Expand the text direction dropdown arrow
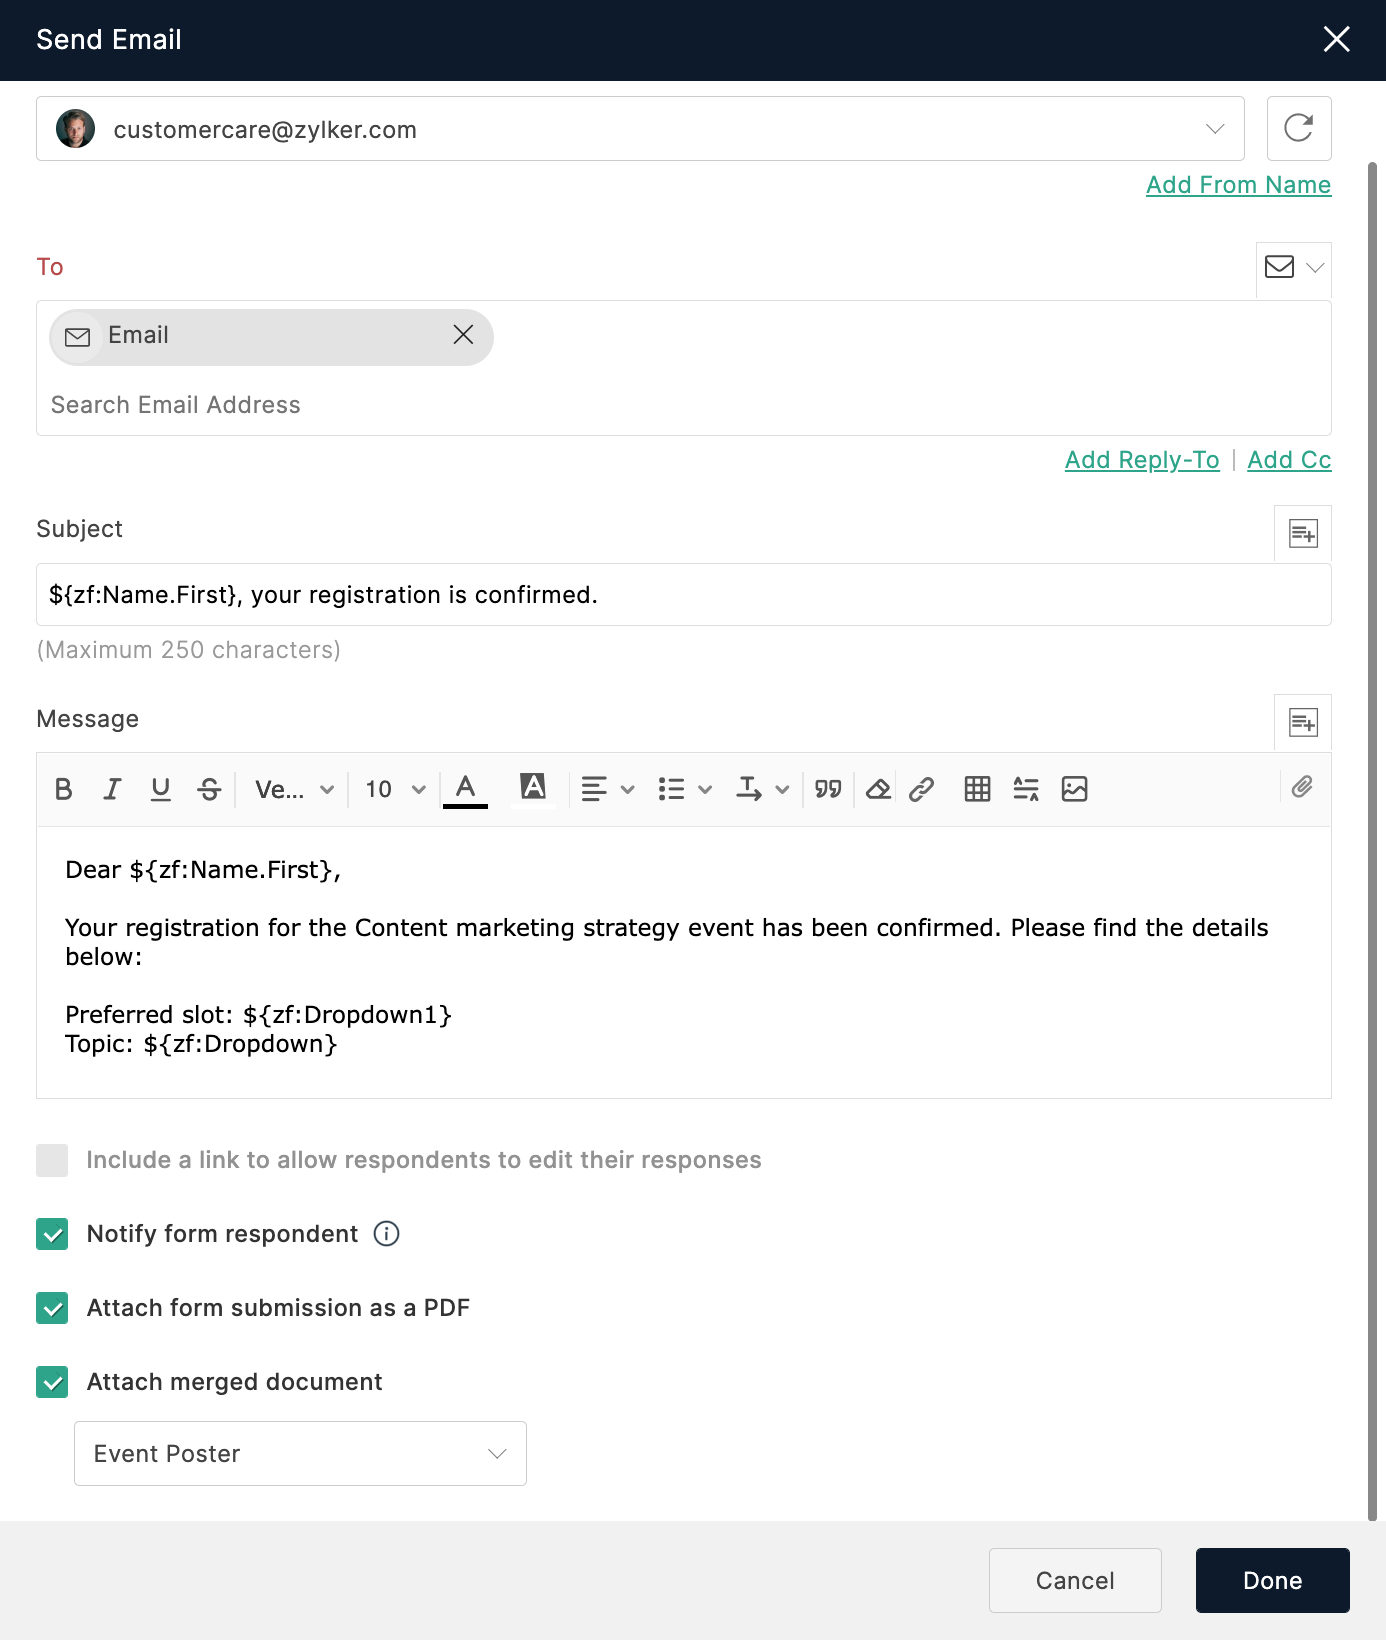This screenshot has height=1640, width=1386. [x=783, y=790]
